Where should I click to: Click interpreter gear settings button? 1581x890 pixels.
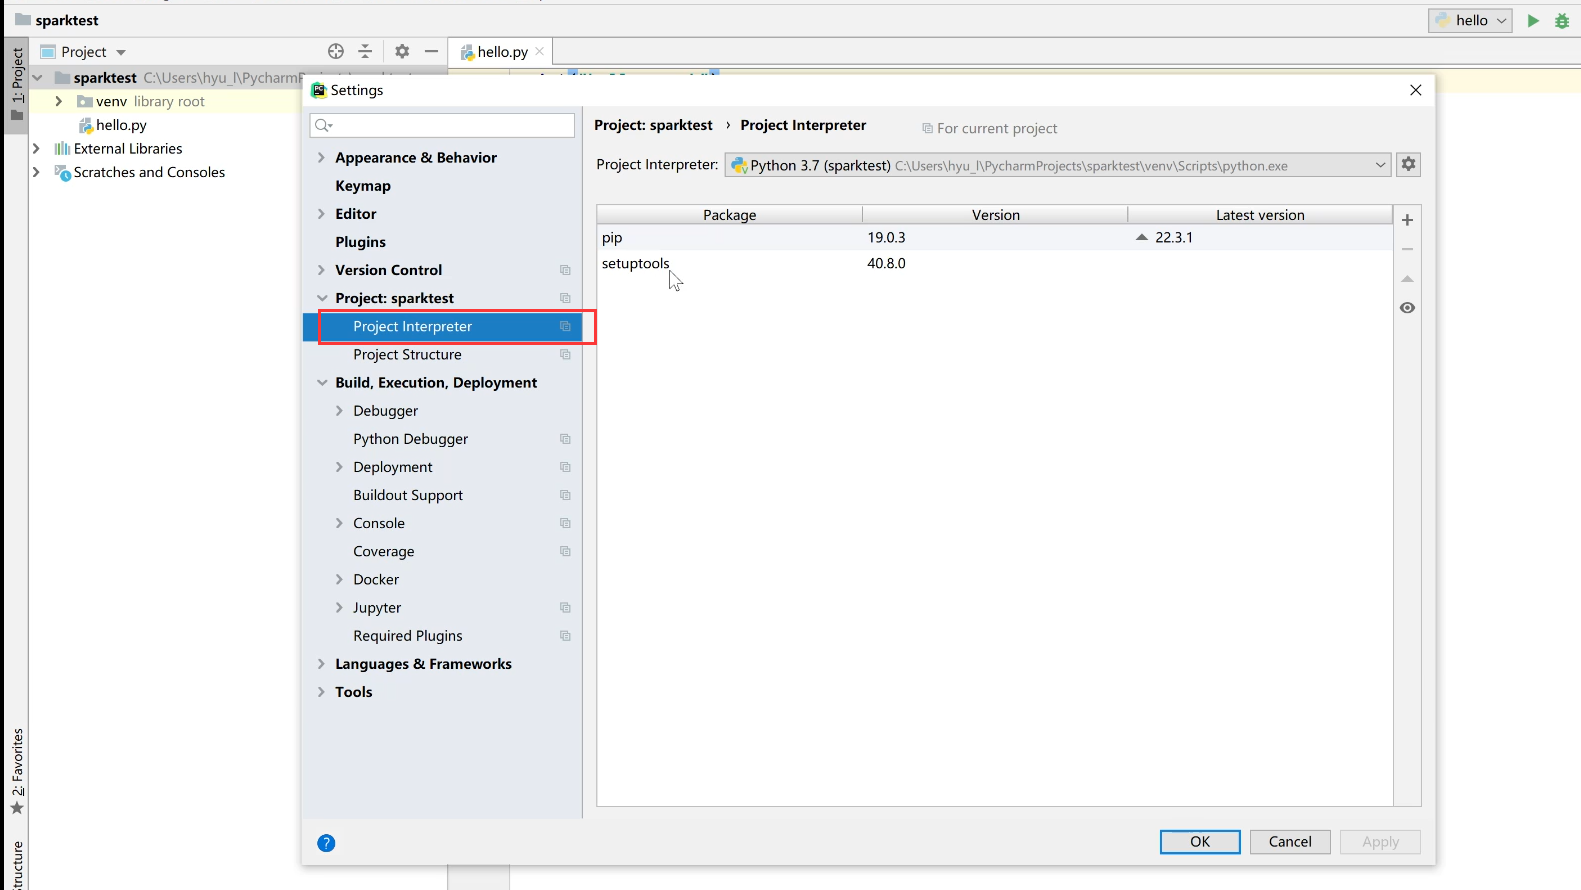click(x=1408, y=164)
